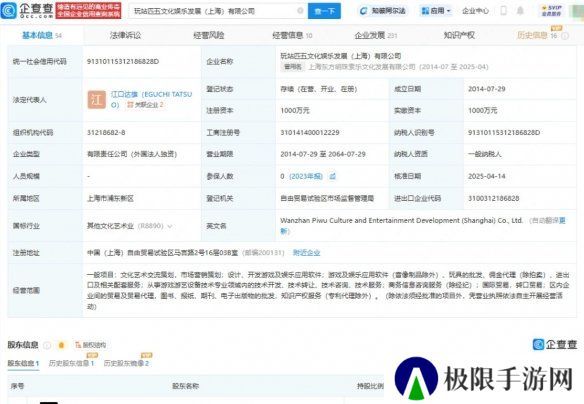Click the 成立日期 value 2014-07-29
This screenshot has height=404, width=584.
[x=486, y=89]
